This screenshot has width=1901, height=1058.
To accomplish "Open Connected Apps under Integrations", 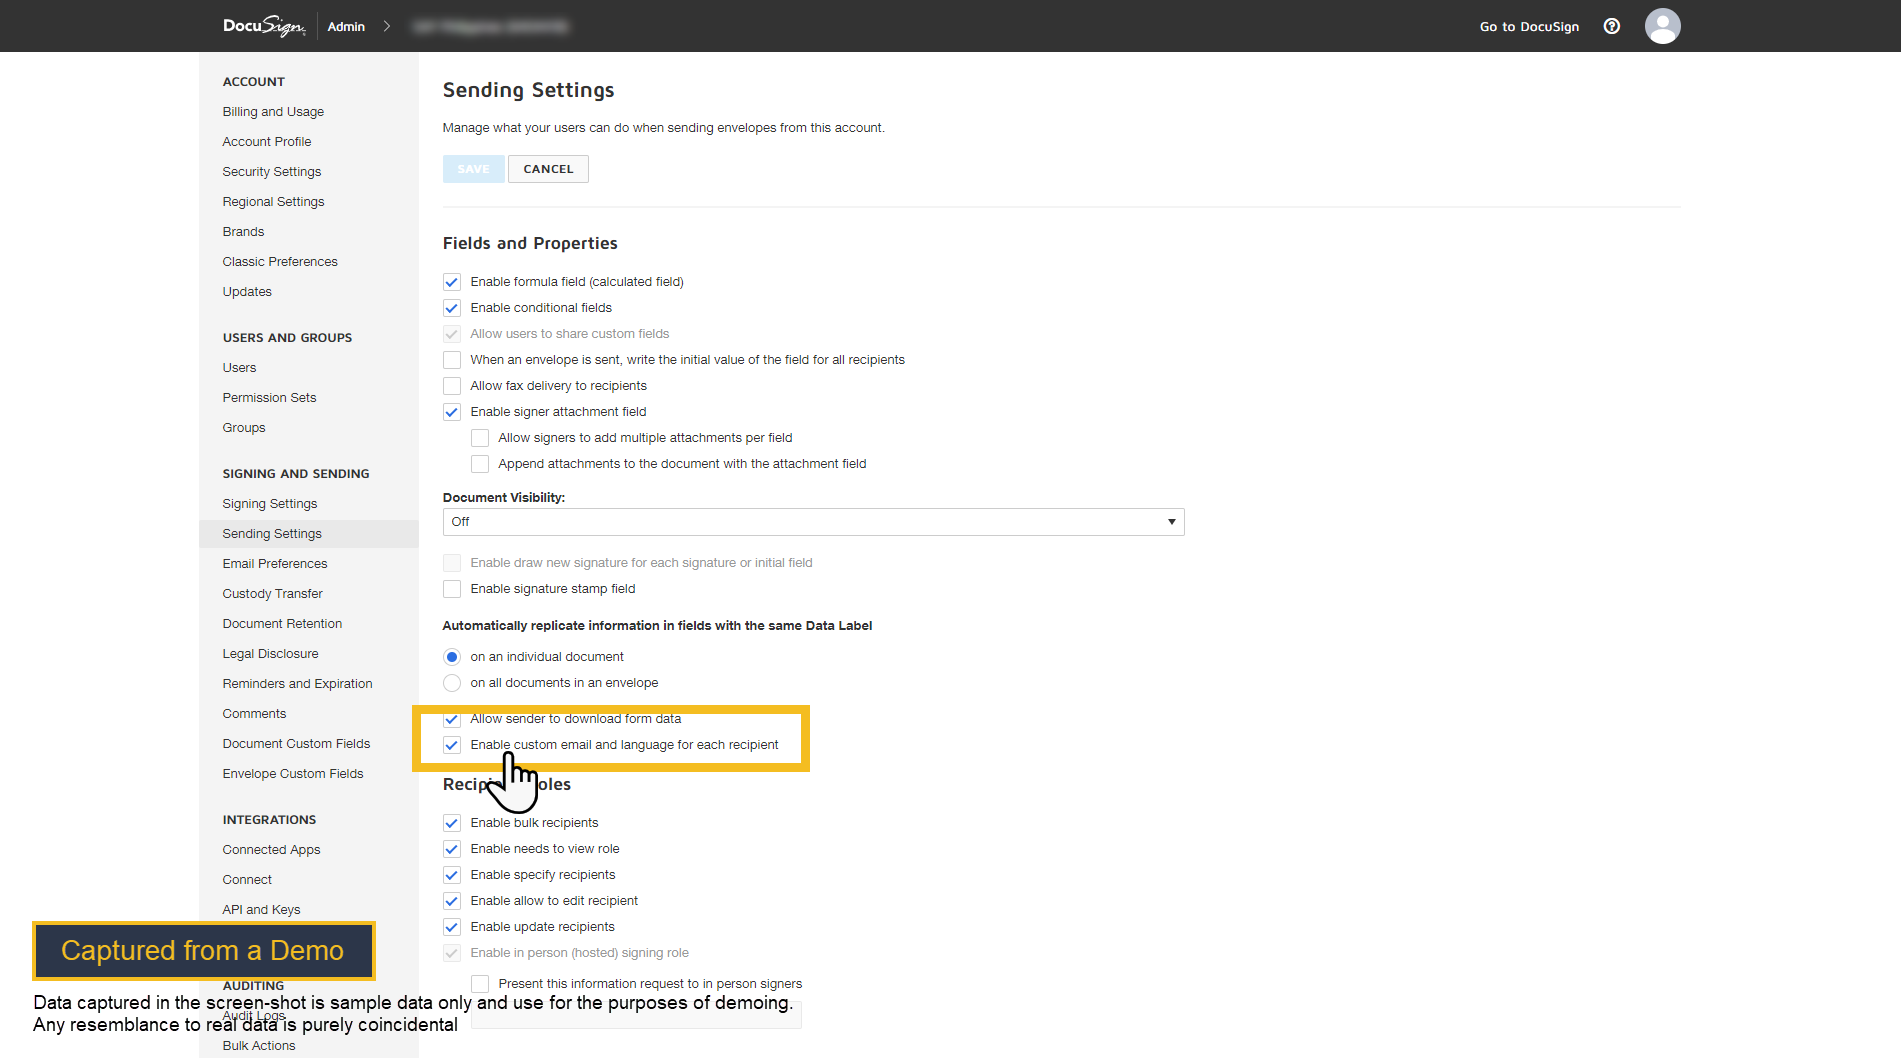I will point(271,850).
